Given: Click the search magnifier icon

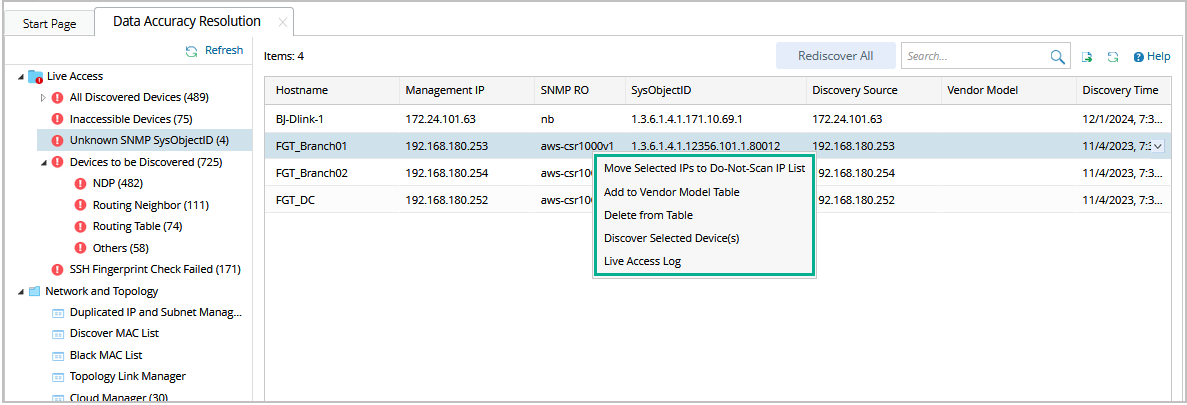Looking at the screenshot, I should 1057,57.
